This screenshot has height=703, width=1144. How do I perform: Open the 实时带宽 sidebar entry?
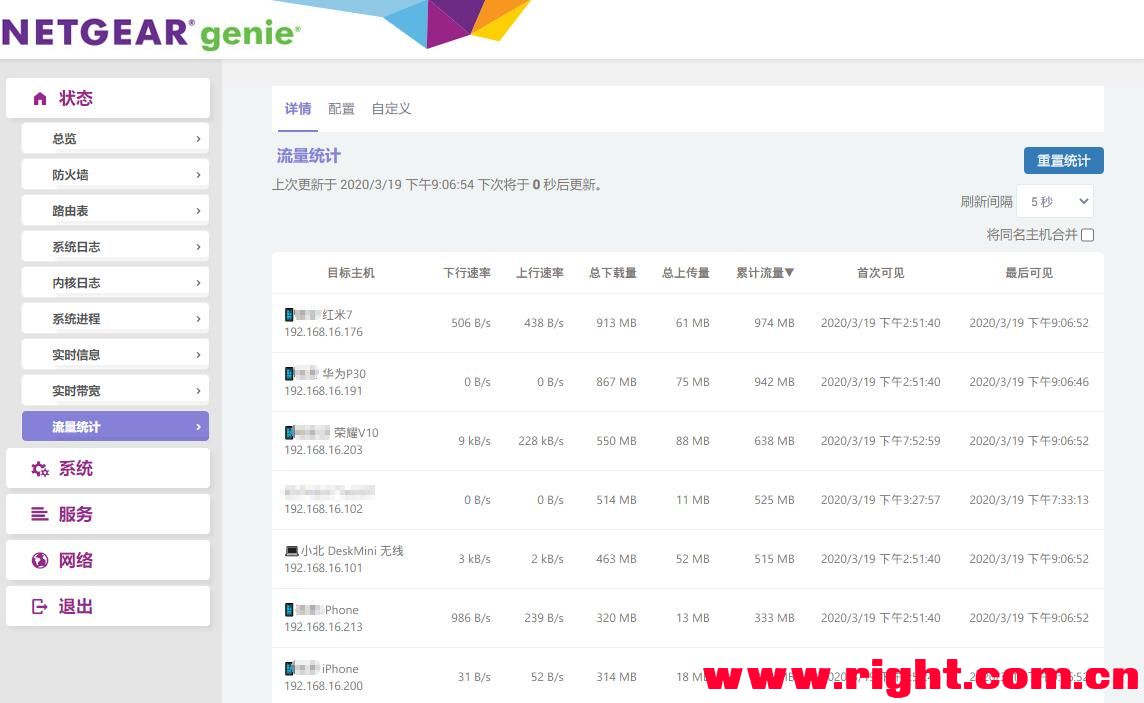tap(115, 391)
